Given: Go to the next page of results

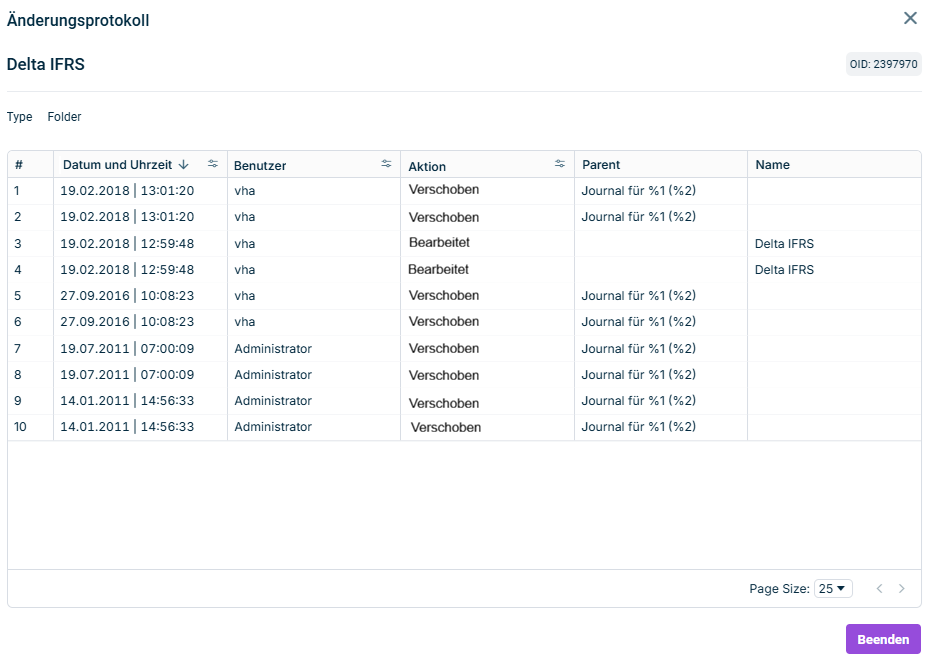Looking at the screenshot, I should tap(901, 589).
